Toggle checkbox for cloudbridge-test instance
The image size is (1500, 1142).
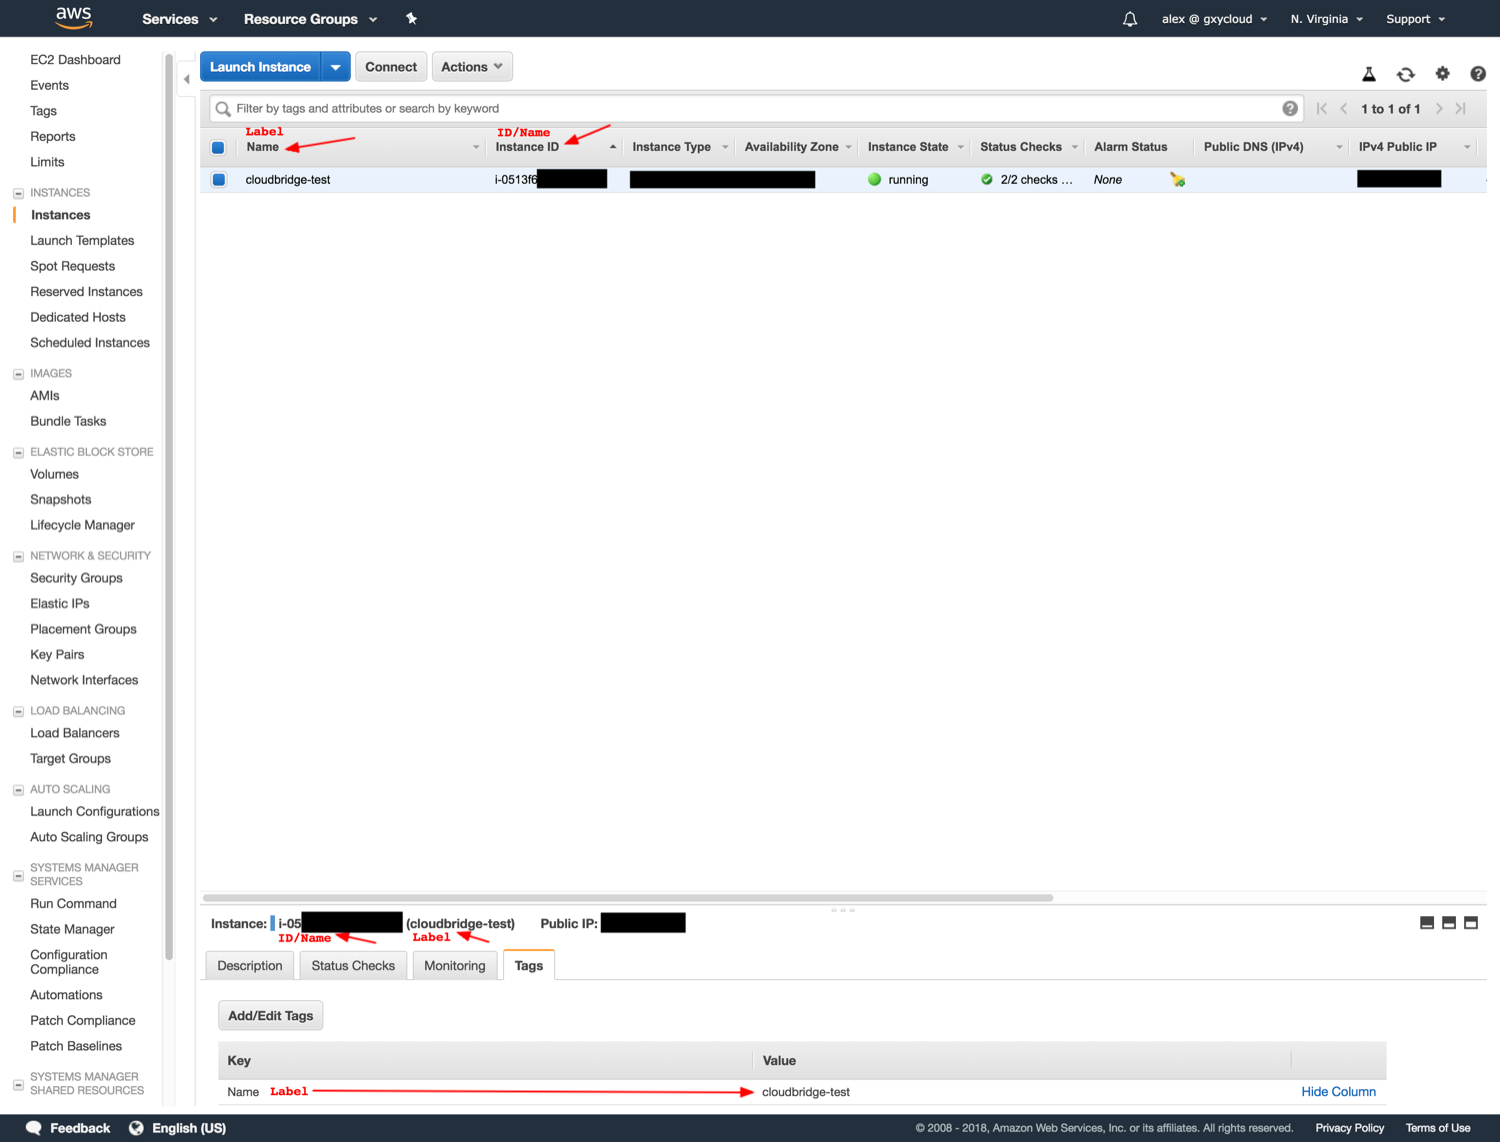pos(218,180)
